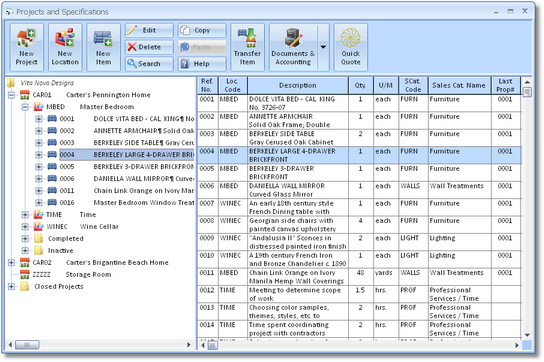Viewport: 544px width, 362px height.
Task: Expand the WINEC Wine Cellar node
Action: [25, 227]
